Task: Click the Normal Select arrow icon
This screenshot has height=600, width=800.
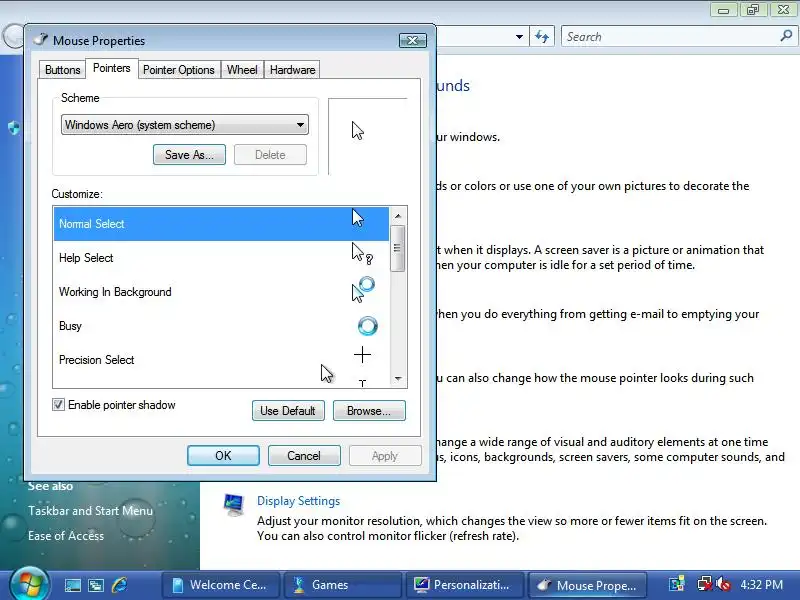Action: click(x=358, y=218)
